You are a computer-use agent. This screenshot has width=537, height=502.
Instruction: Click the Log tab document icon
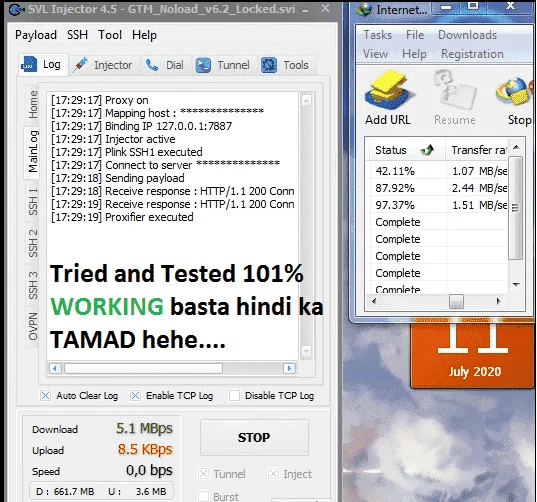29,64
